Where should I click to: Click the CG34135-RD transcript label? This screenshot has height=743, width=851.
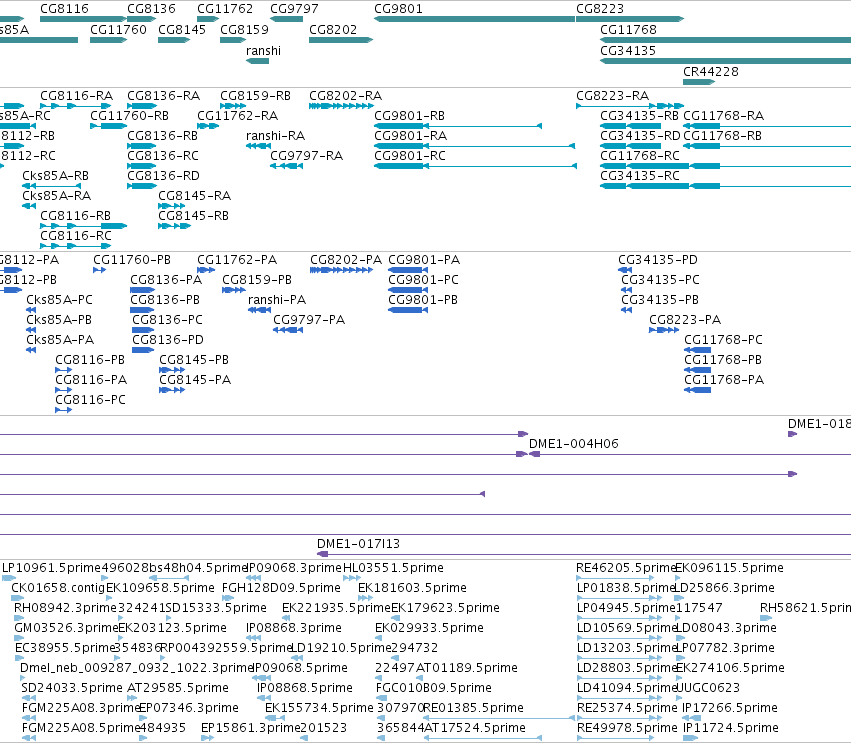tap(640, 136)
